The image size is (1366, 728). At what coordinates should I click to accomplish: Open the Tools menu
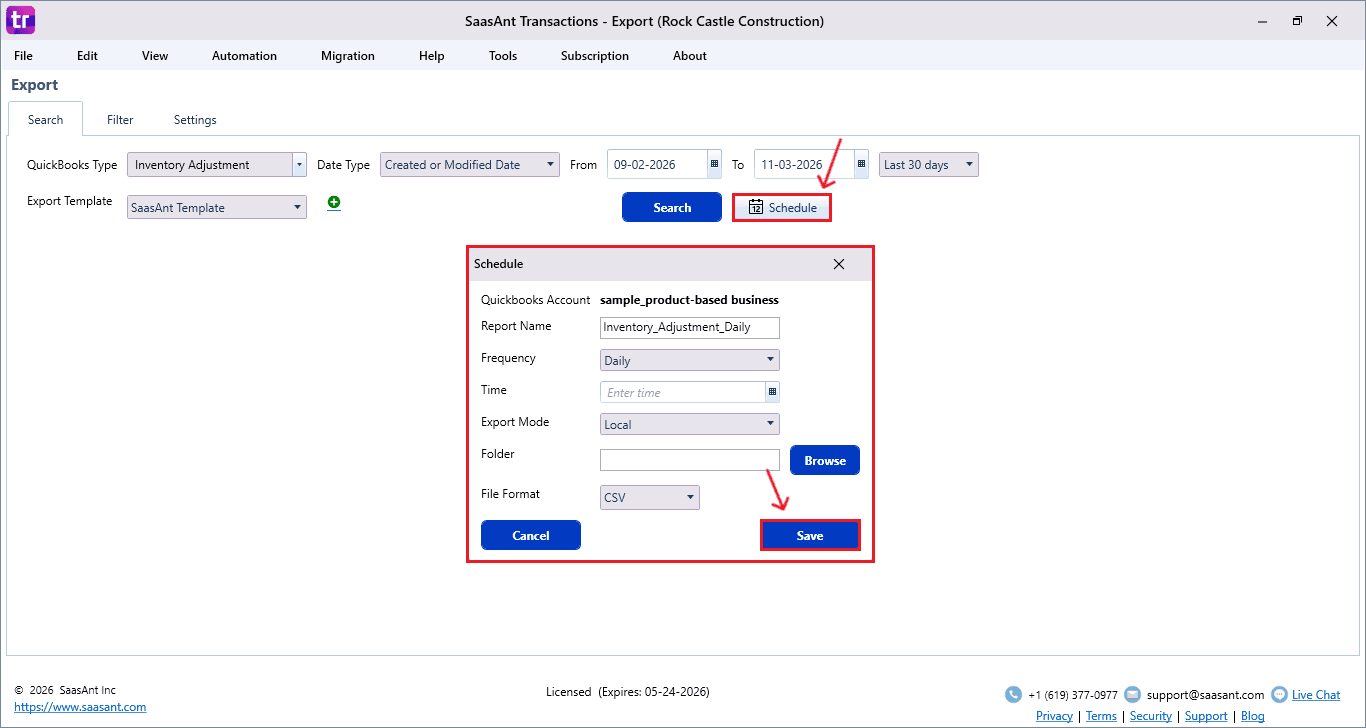pos(503,56)
